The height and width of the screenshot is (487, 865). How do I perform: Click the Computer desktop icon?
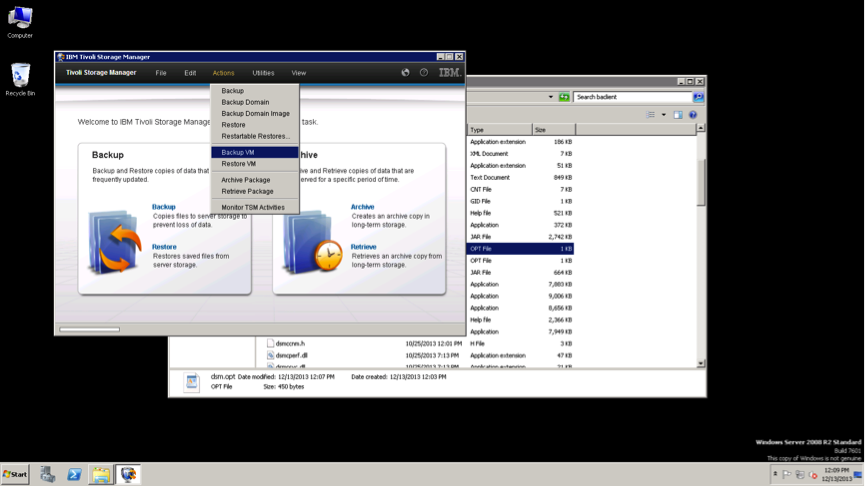[x=20, y=22]
